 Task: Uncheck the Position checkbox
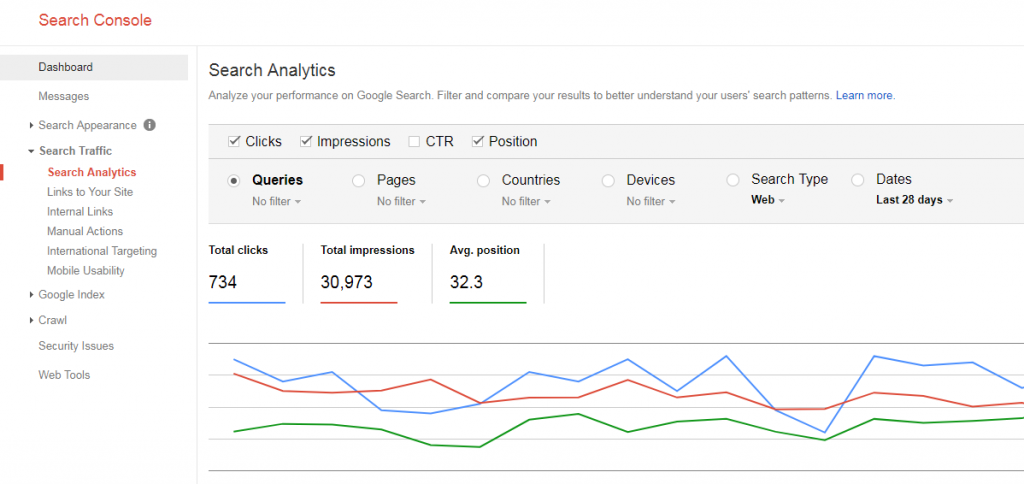pos(477,141)
